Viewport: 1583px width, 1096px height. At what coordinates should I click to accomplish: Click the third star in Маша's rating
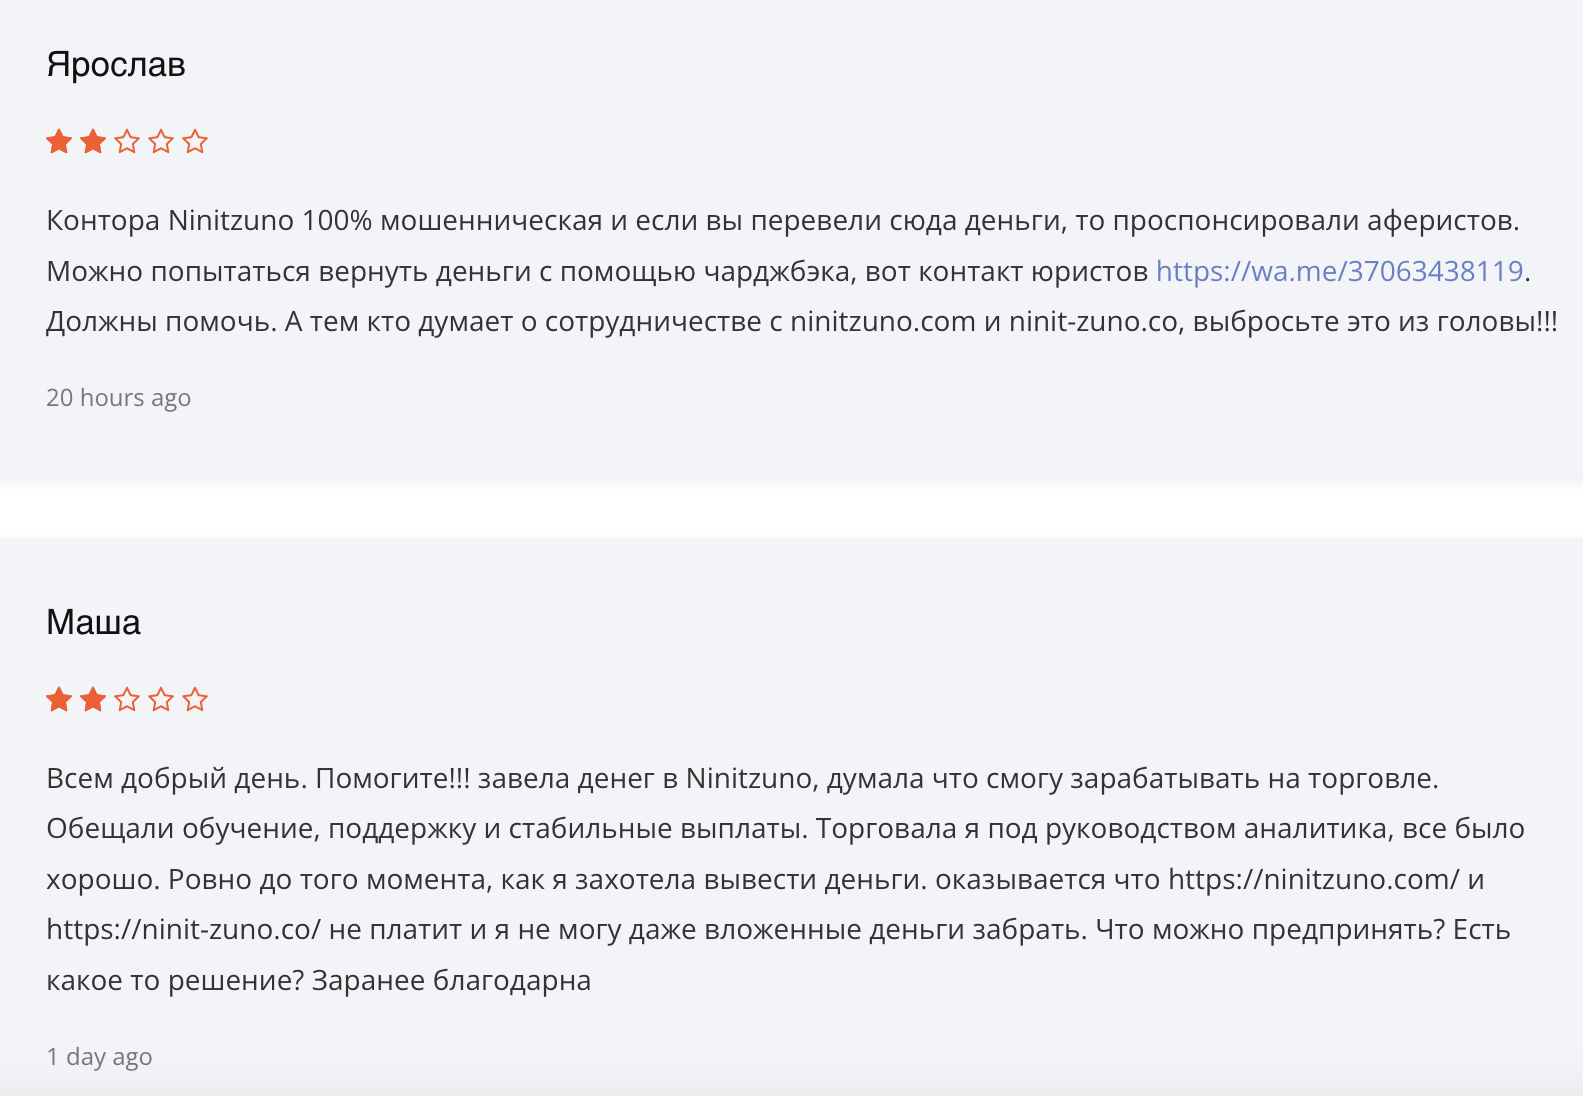(127, 700)
